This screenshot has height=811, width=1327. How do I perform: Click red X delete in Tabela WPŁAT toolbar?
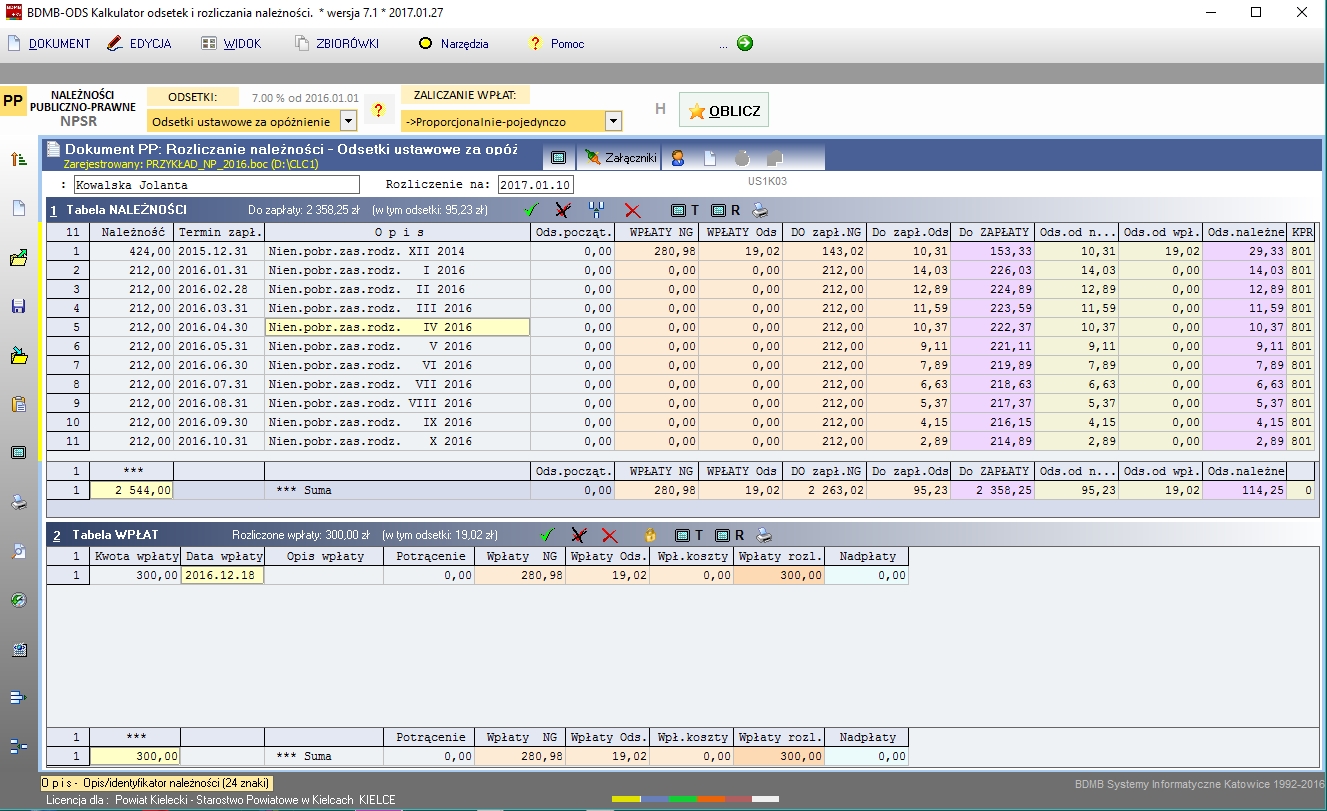click(609, 535)
